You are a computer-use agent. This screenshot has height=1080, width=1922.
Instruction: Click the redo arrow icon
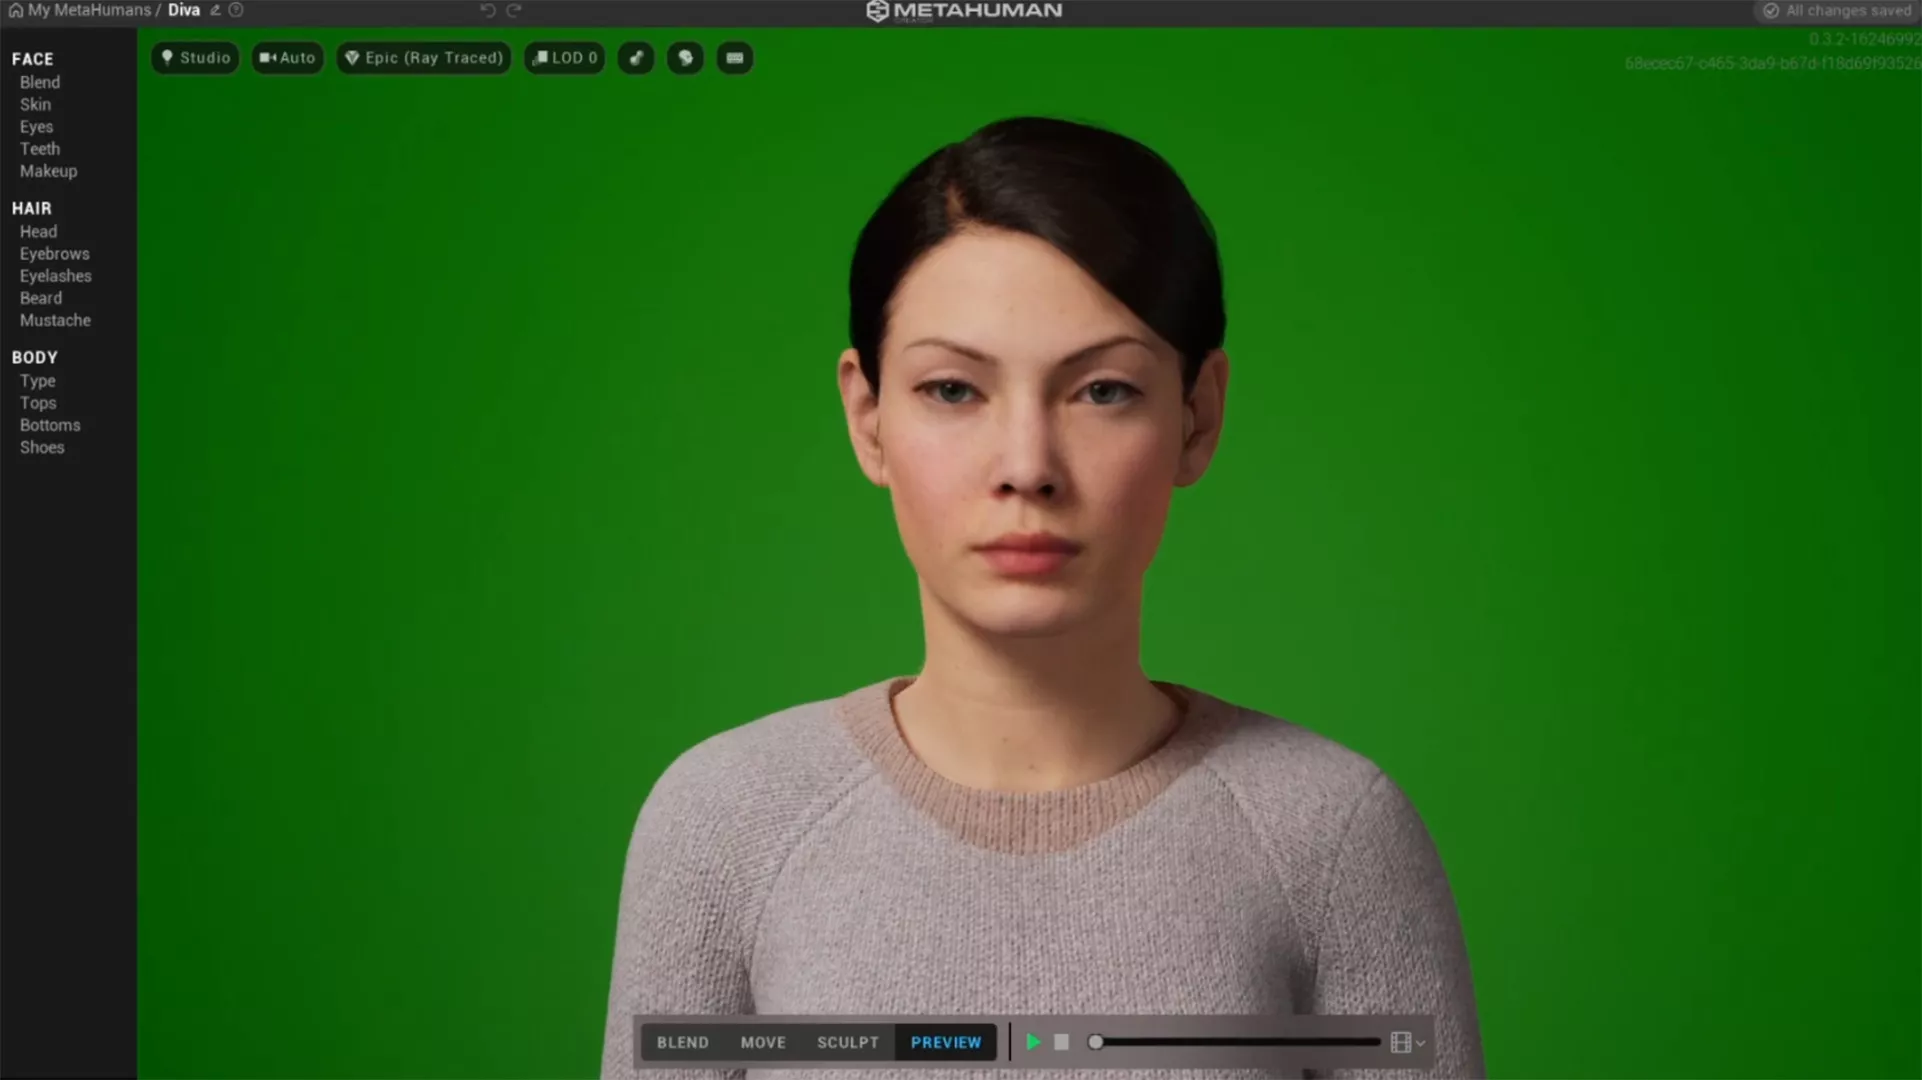tap(514, 10)
